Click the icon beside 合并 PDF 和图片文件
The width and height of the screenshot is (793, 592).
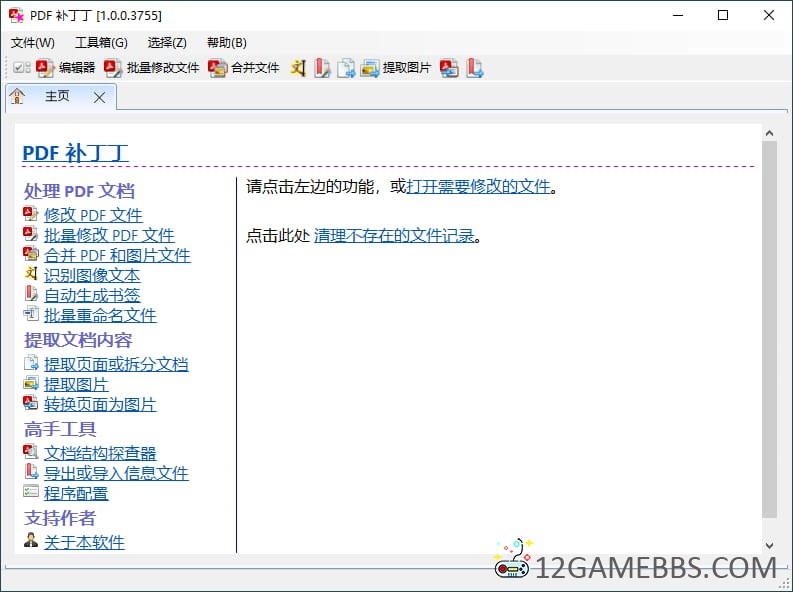(31, 254)
